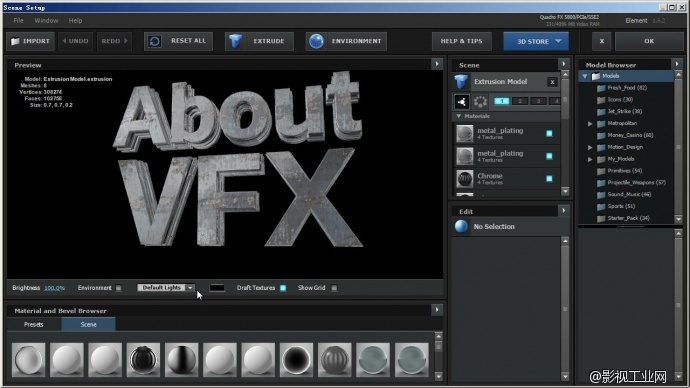Switch to the Presets tab

(34, 325)
